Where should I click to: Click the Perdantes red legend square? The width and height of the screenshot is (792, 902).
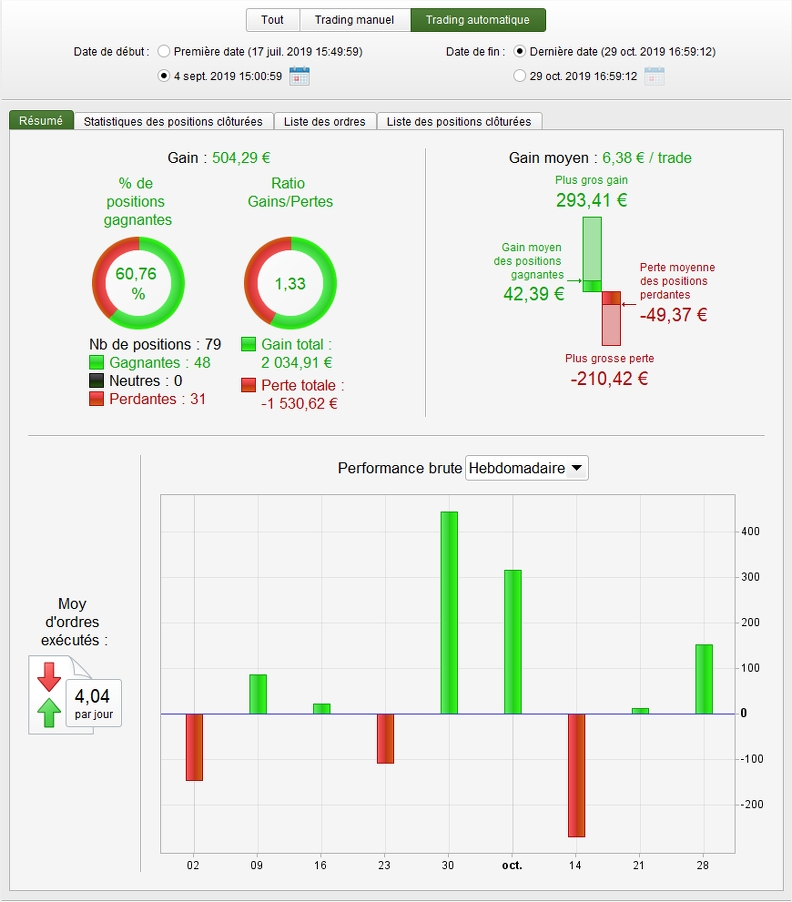[97, 399]
